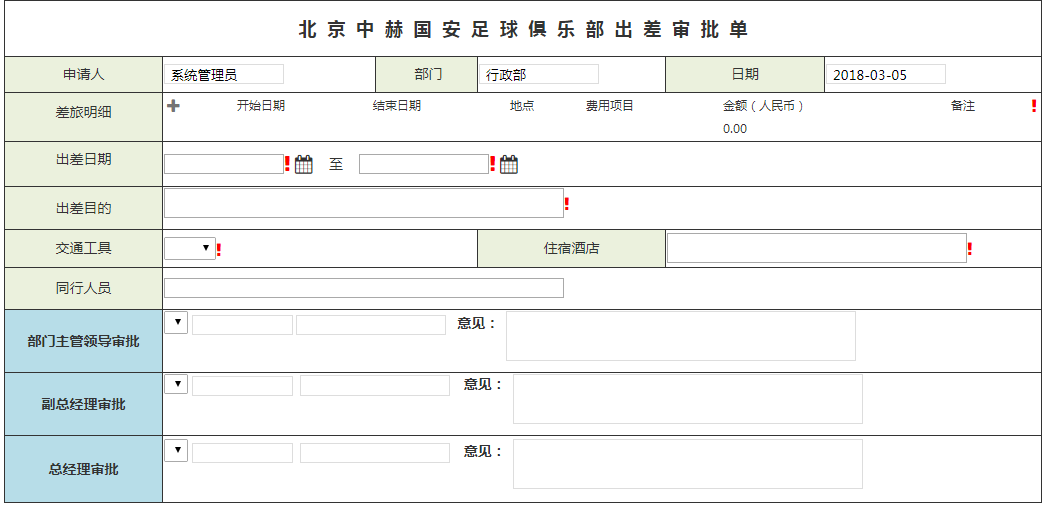Click 总经理审批 意见 text area
This screenshot has height=513, width=1048.
[x=688, y=464]
